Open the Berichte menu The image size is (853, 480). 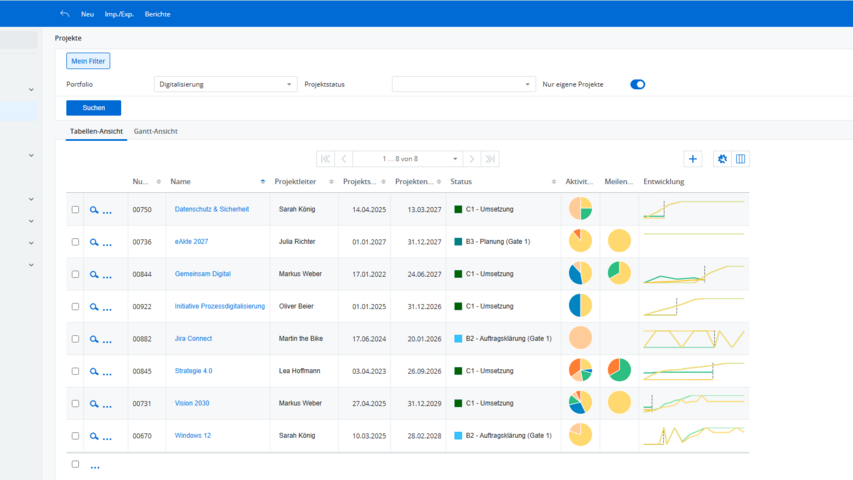click(x=157, y=14)
